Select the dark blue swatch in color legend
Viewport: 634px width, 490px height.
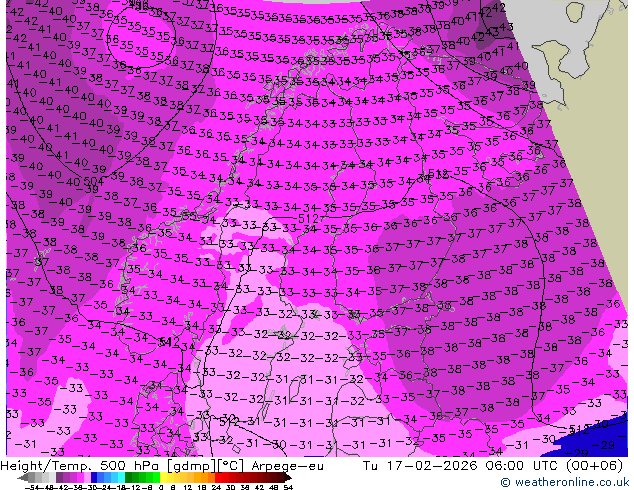click(x=94, y=478)
